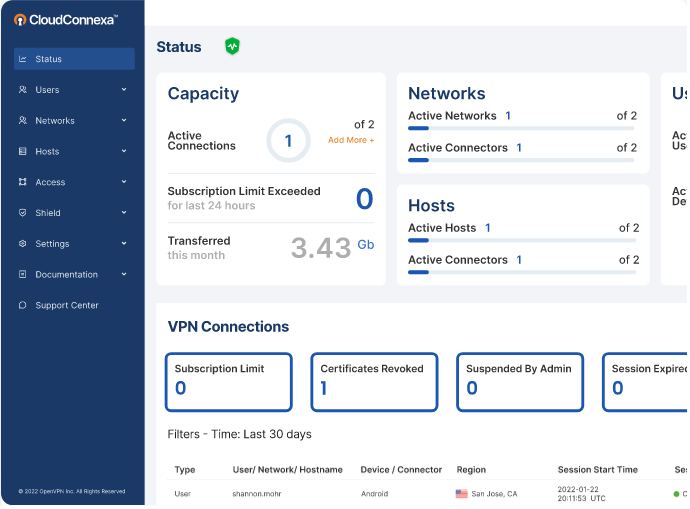Click the Access icon in sidebar
Screen dimensions: 690x509
coord(23,182)
